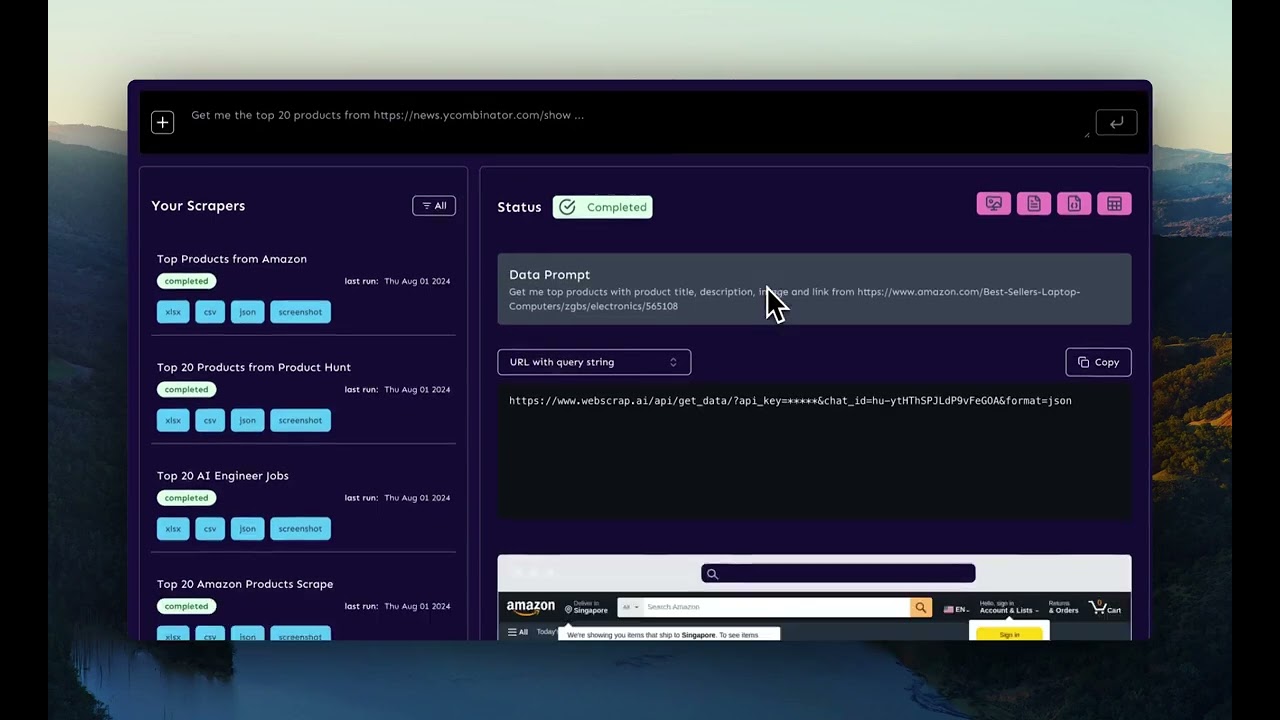Download xlsx for Top 20 AI Engineer Jobs

tap(173, 528)
